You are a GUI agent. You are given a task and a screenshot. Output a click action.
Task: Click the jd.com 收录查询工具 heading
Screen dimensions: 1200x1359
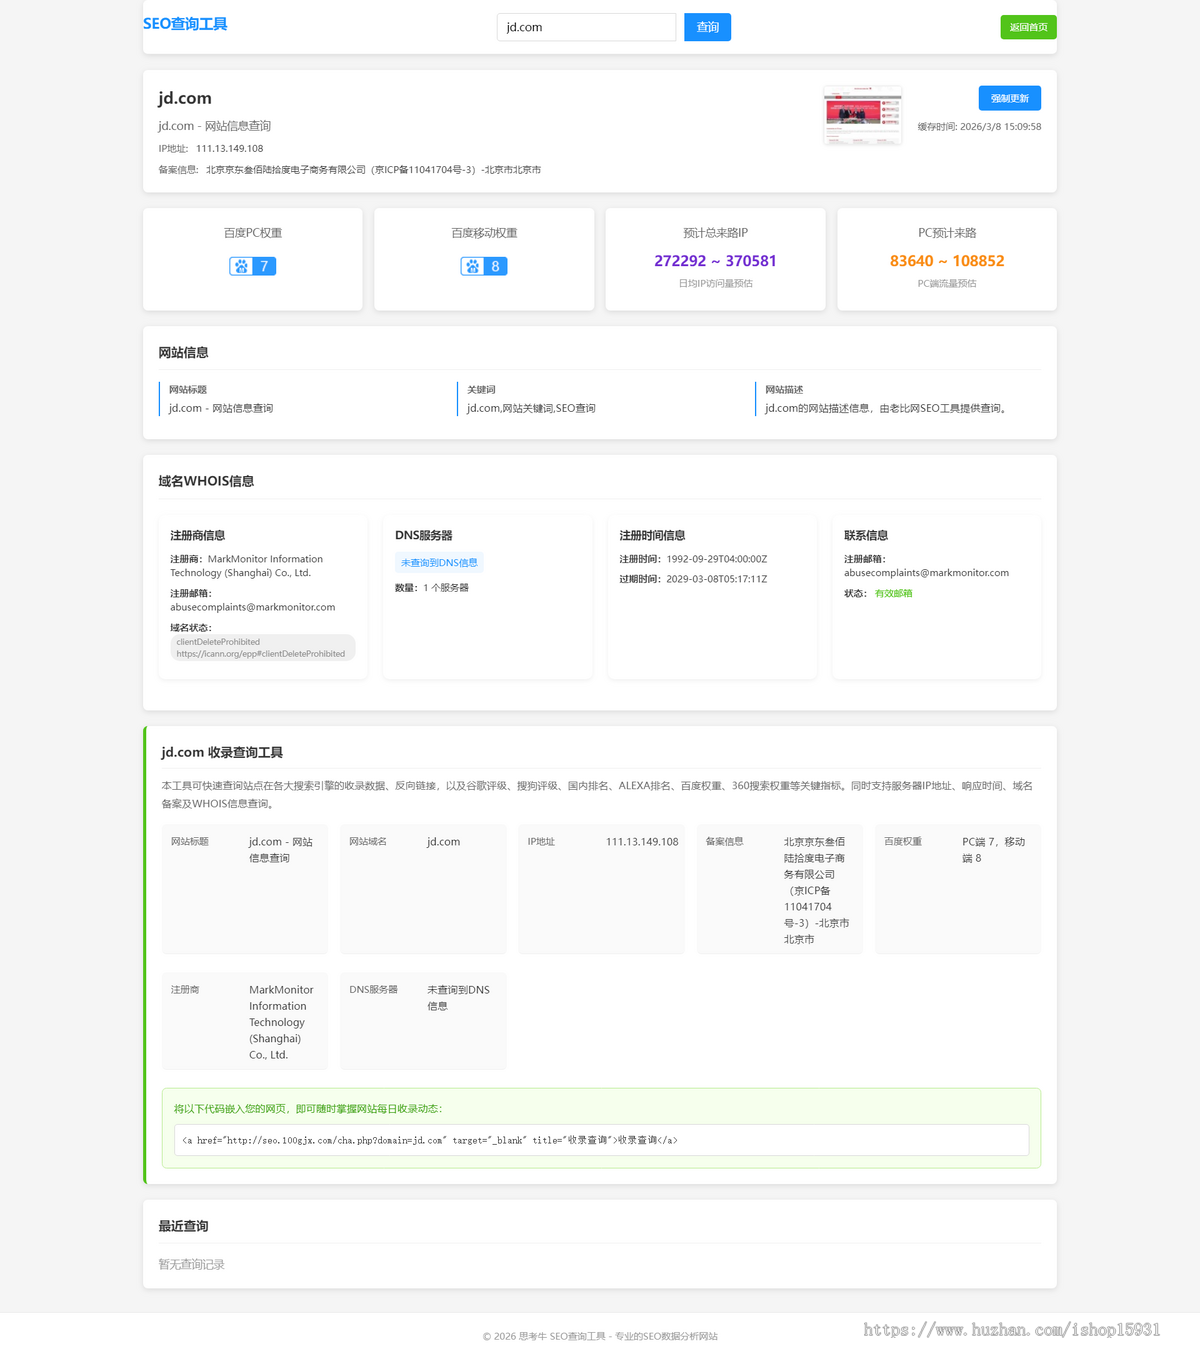coord(222,753)
